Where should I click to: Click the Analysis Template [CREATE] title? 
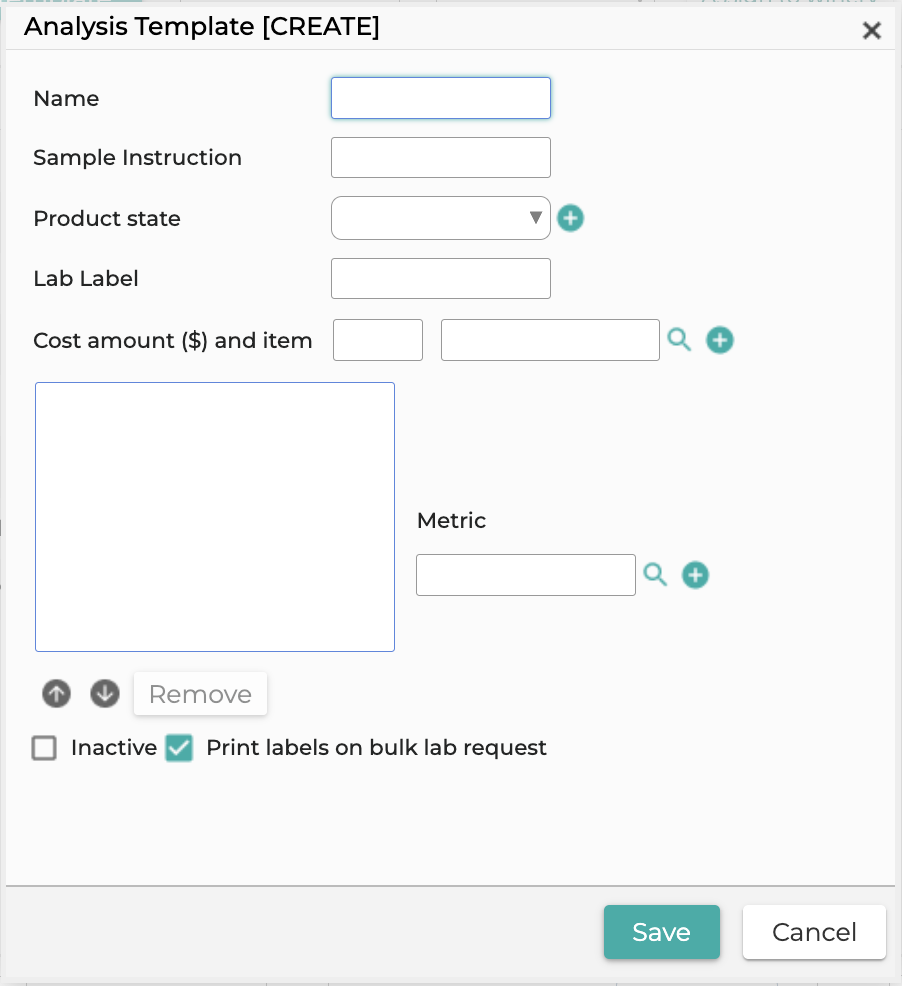pyautogui.click(x=201, y=27)
